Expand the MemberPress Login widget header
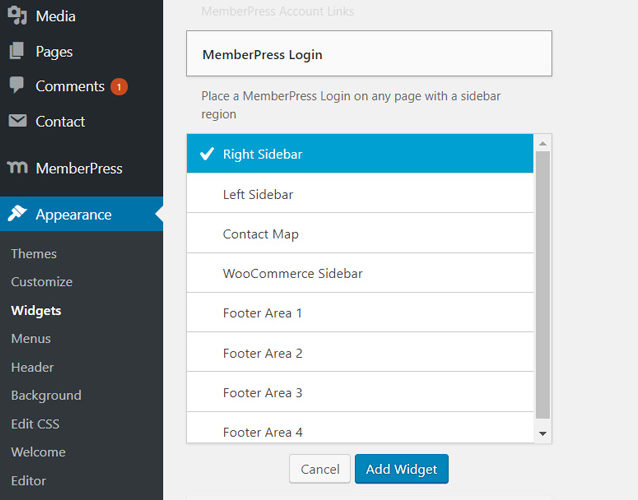Viewport: 638px width, 500px height. (369, 54)
